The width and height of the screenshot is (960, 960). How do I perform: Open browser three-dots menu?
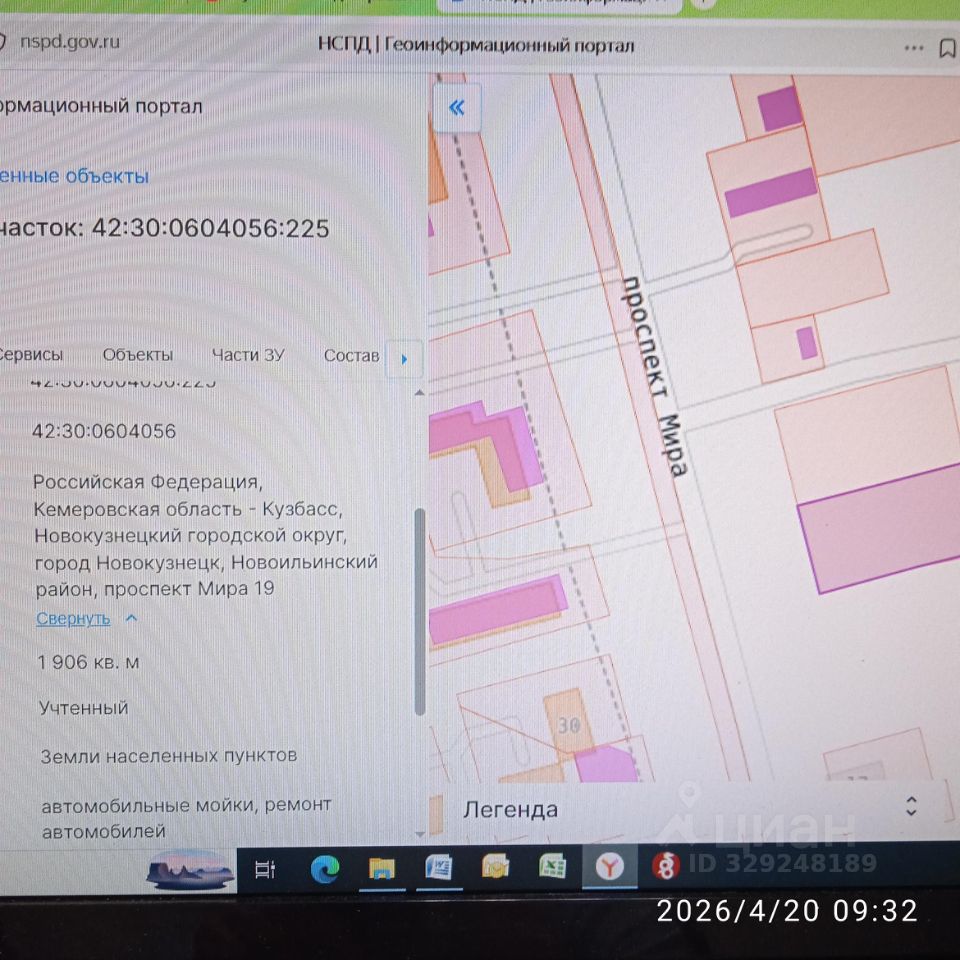[x=913, y=48]
